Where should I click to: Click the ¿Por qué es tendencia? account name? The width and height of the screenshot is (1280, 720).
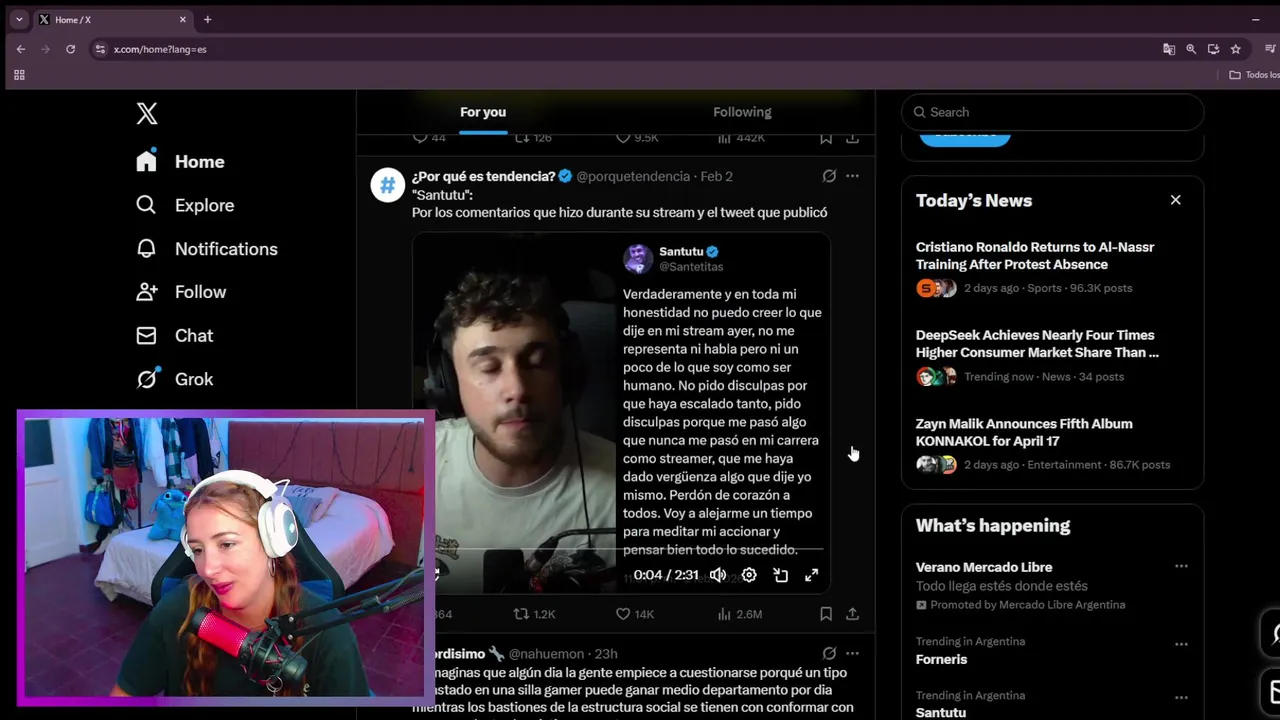coord(483,176)
